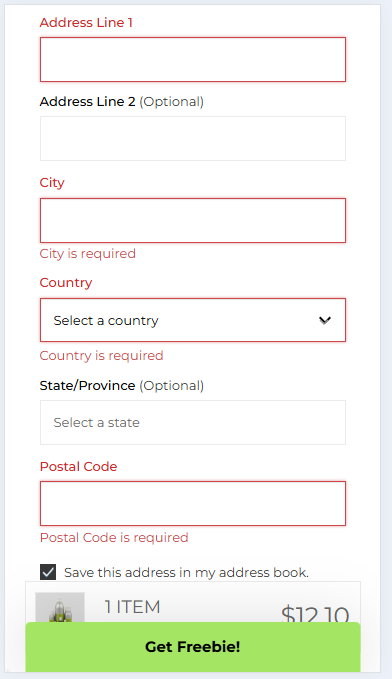
Task: Click the Country is required error message
Action: (101, 356)
